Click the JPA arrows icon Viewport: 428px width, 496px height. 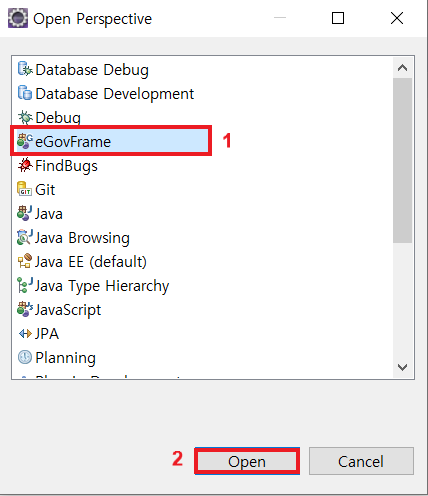[25, 333]
